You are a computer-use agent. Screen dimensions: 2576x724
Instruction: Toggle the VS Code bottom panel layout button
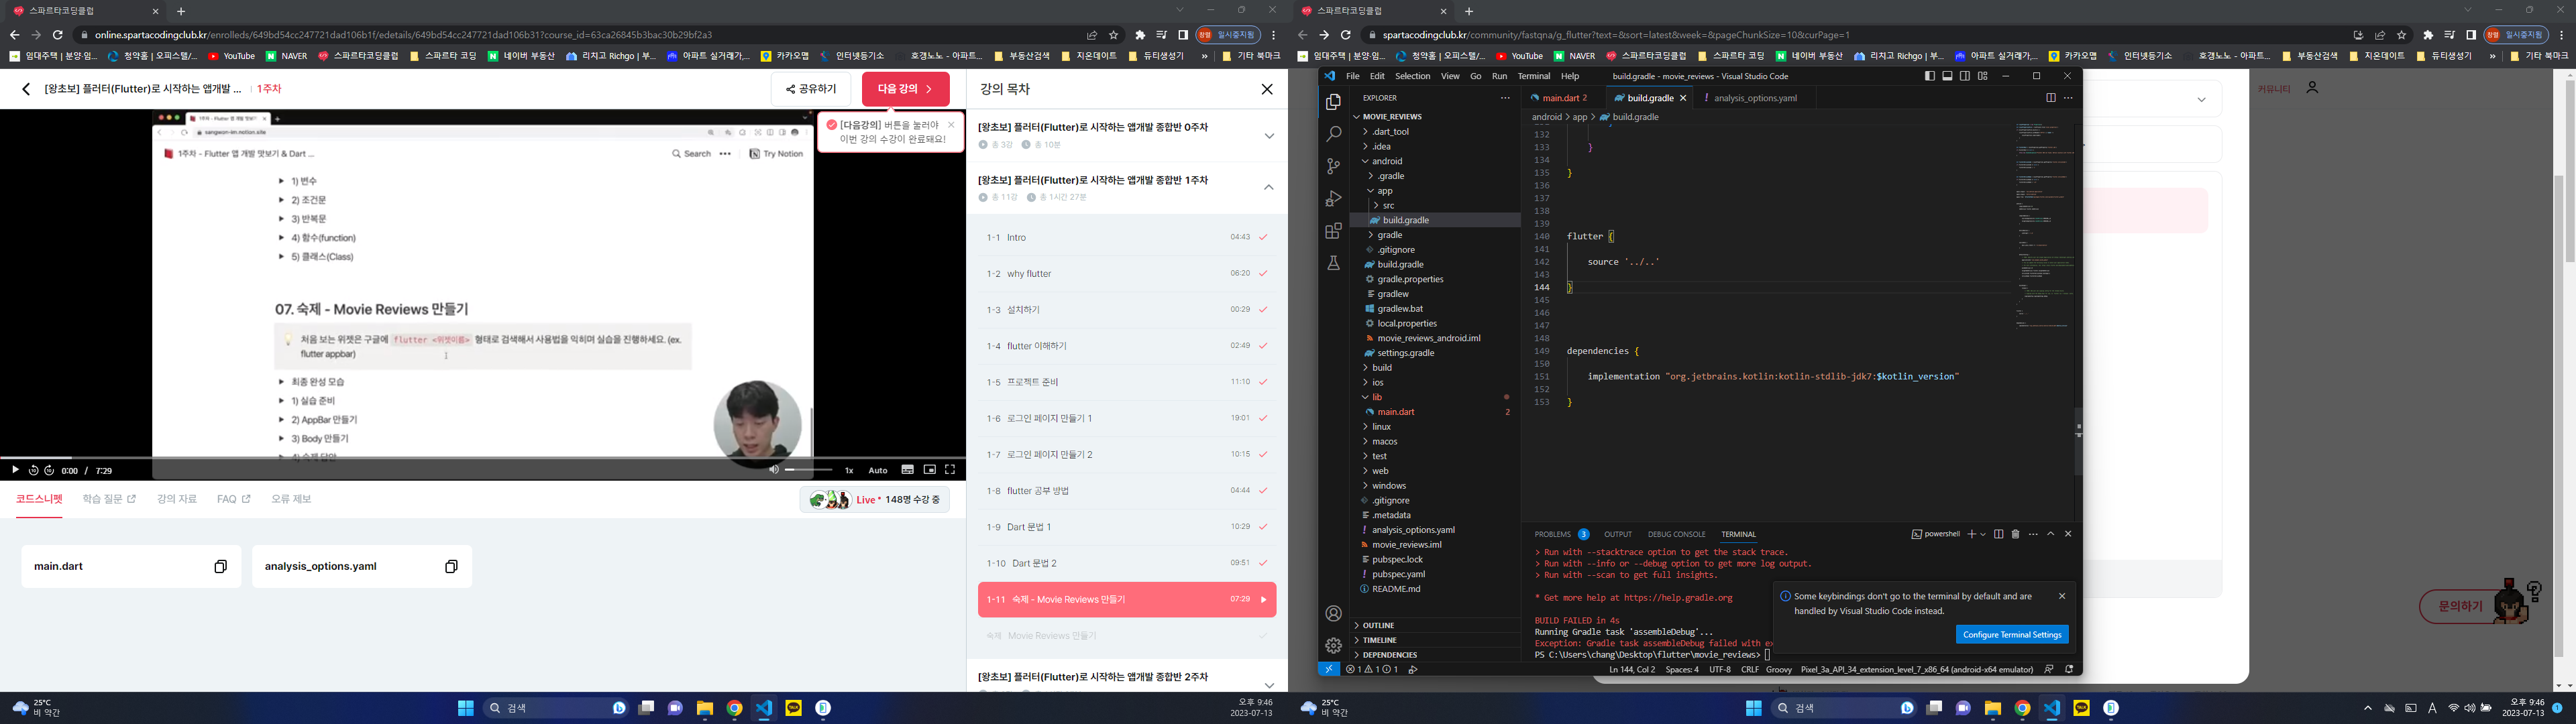(1947, 76)
